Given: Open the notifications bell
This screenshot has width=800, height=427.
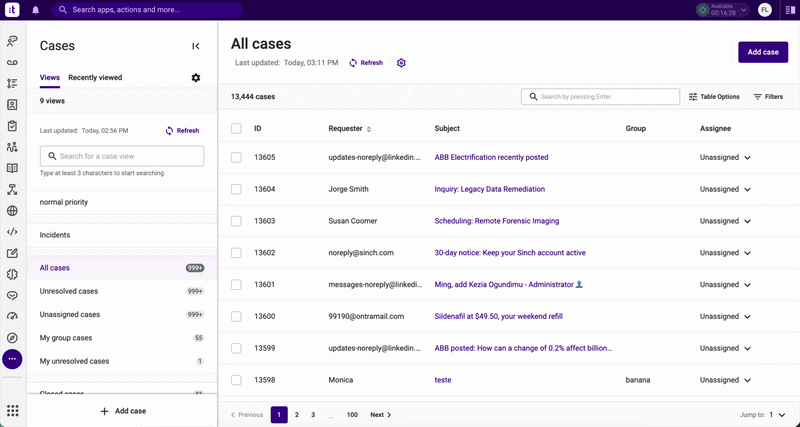Looking at the screenshot, I should click(35, 10).
